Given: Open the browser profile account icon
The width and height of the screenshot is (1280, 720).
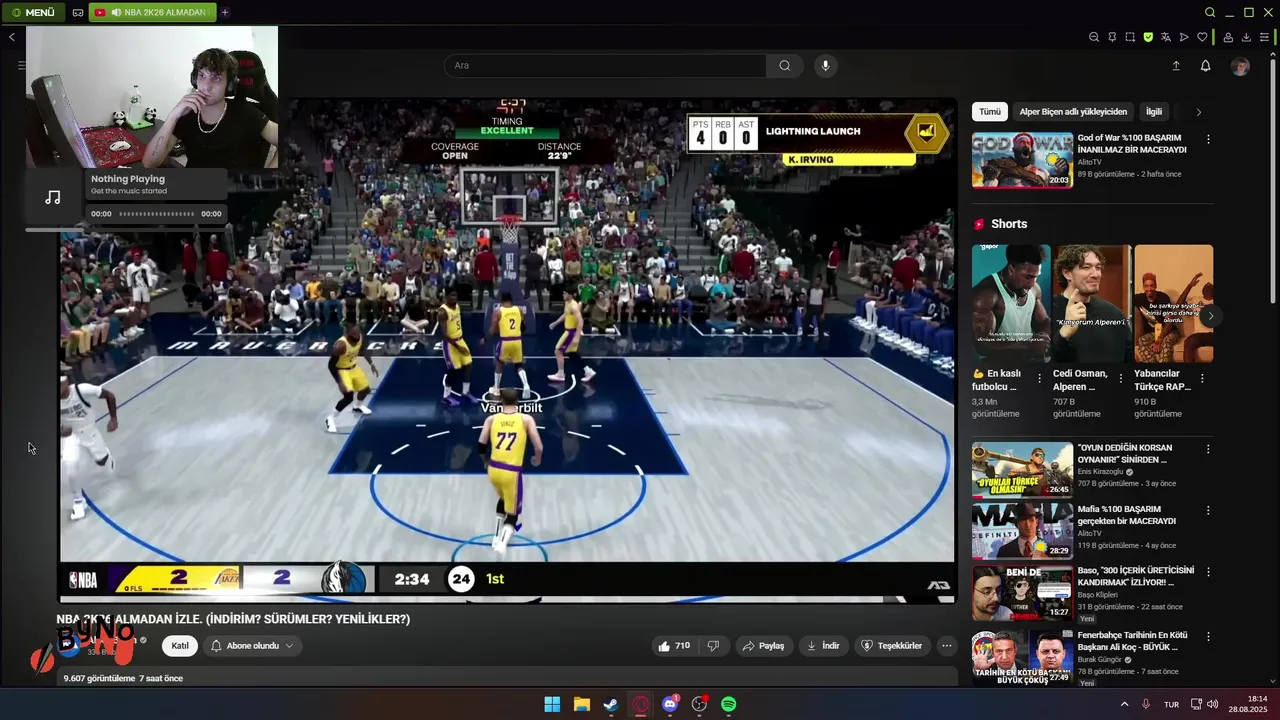Looking at the screenshot, I should pyautogui.click(x=1228, y=37).
